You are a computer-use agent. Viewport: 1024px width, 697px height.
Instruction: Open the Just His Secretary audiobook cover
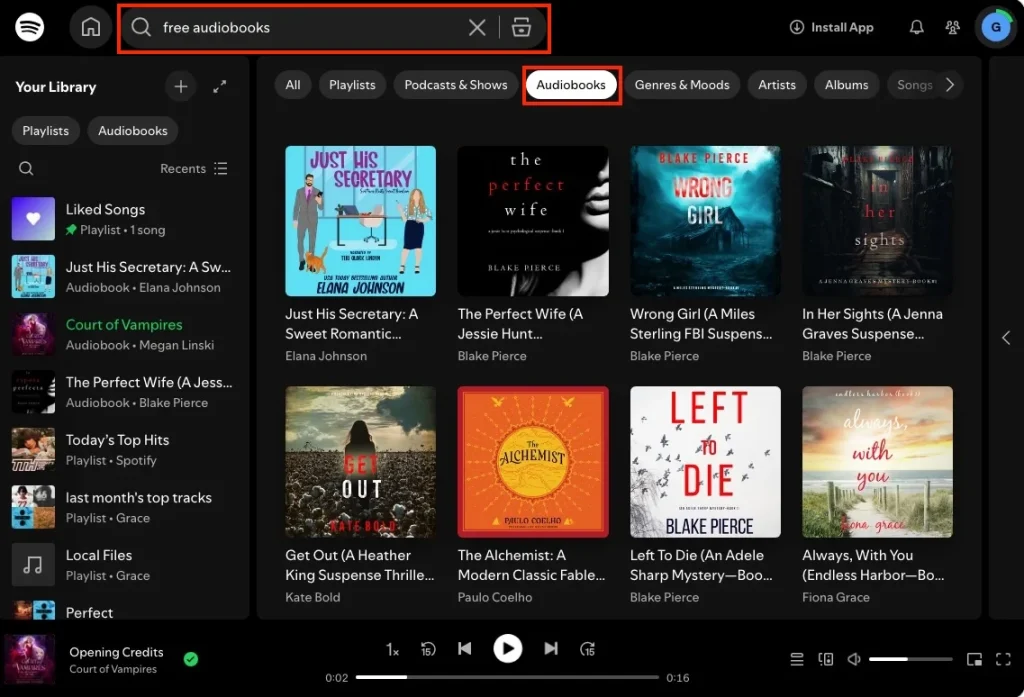[360, 221]
